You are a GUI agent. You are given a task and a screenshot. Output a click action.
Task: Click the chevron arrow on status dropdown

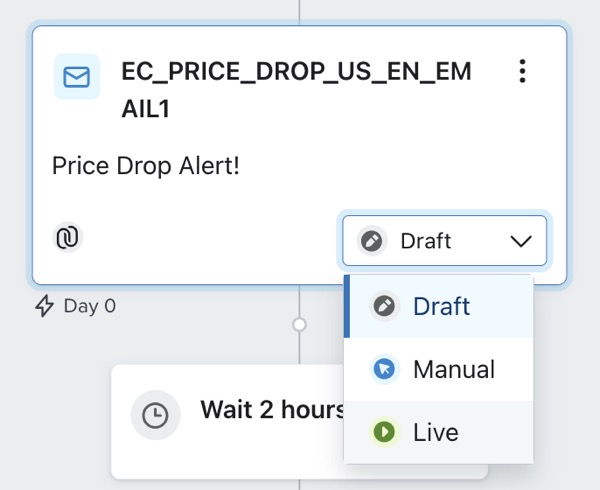click(x=520, y=241)
